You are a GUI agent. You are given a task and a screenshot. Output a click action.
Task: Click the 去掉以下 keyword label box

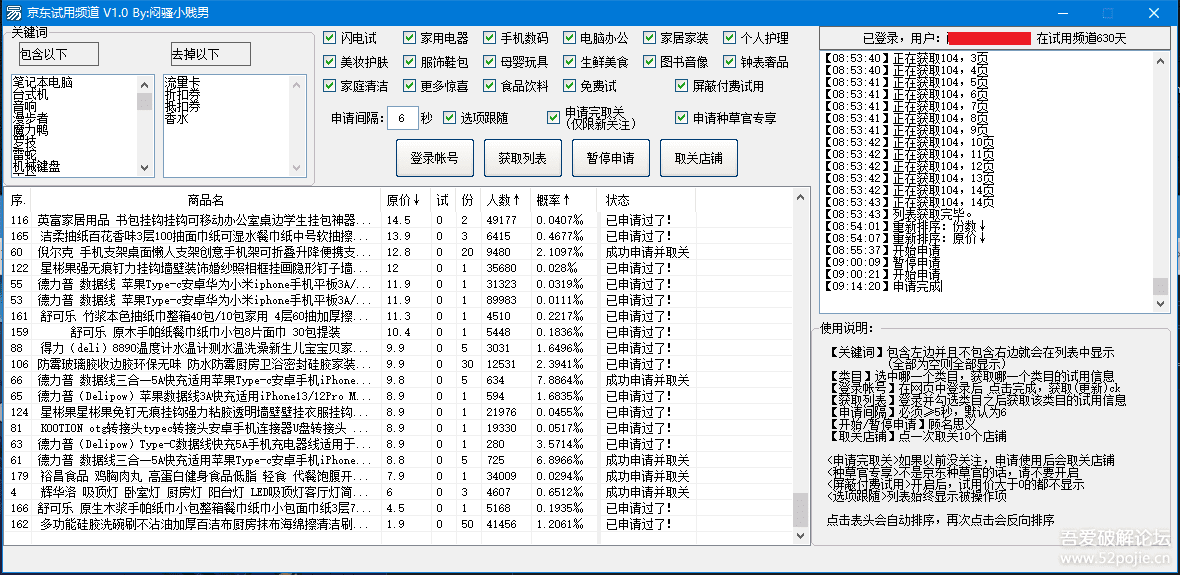[x=211, y=54]
